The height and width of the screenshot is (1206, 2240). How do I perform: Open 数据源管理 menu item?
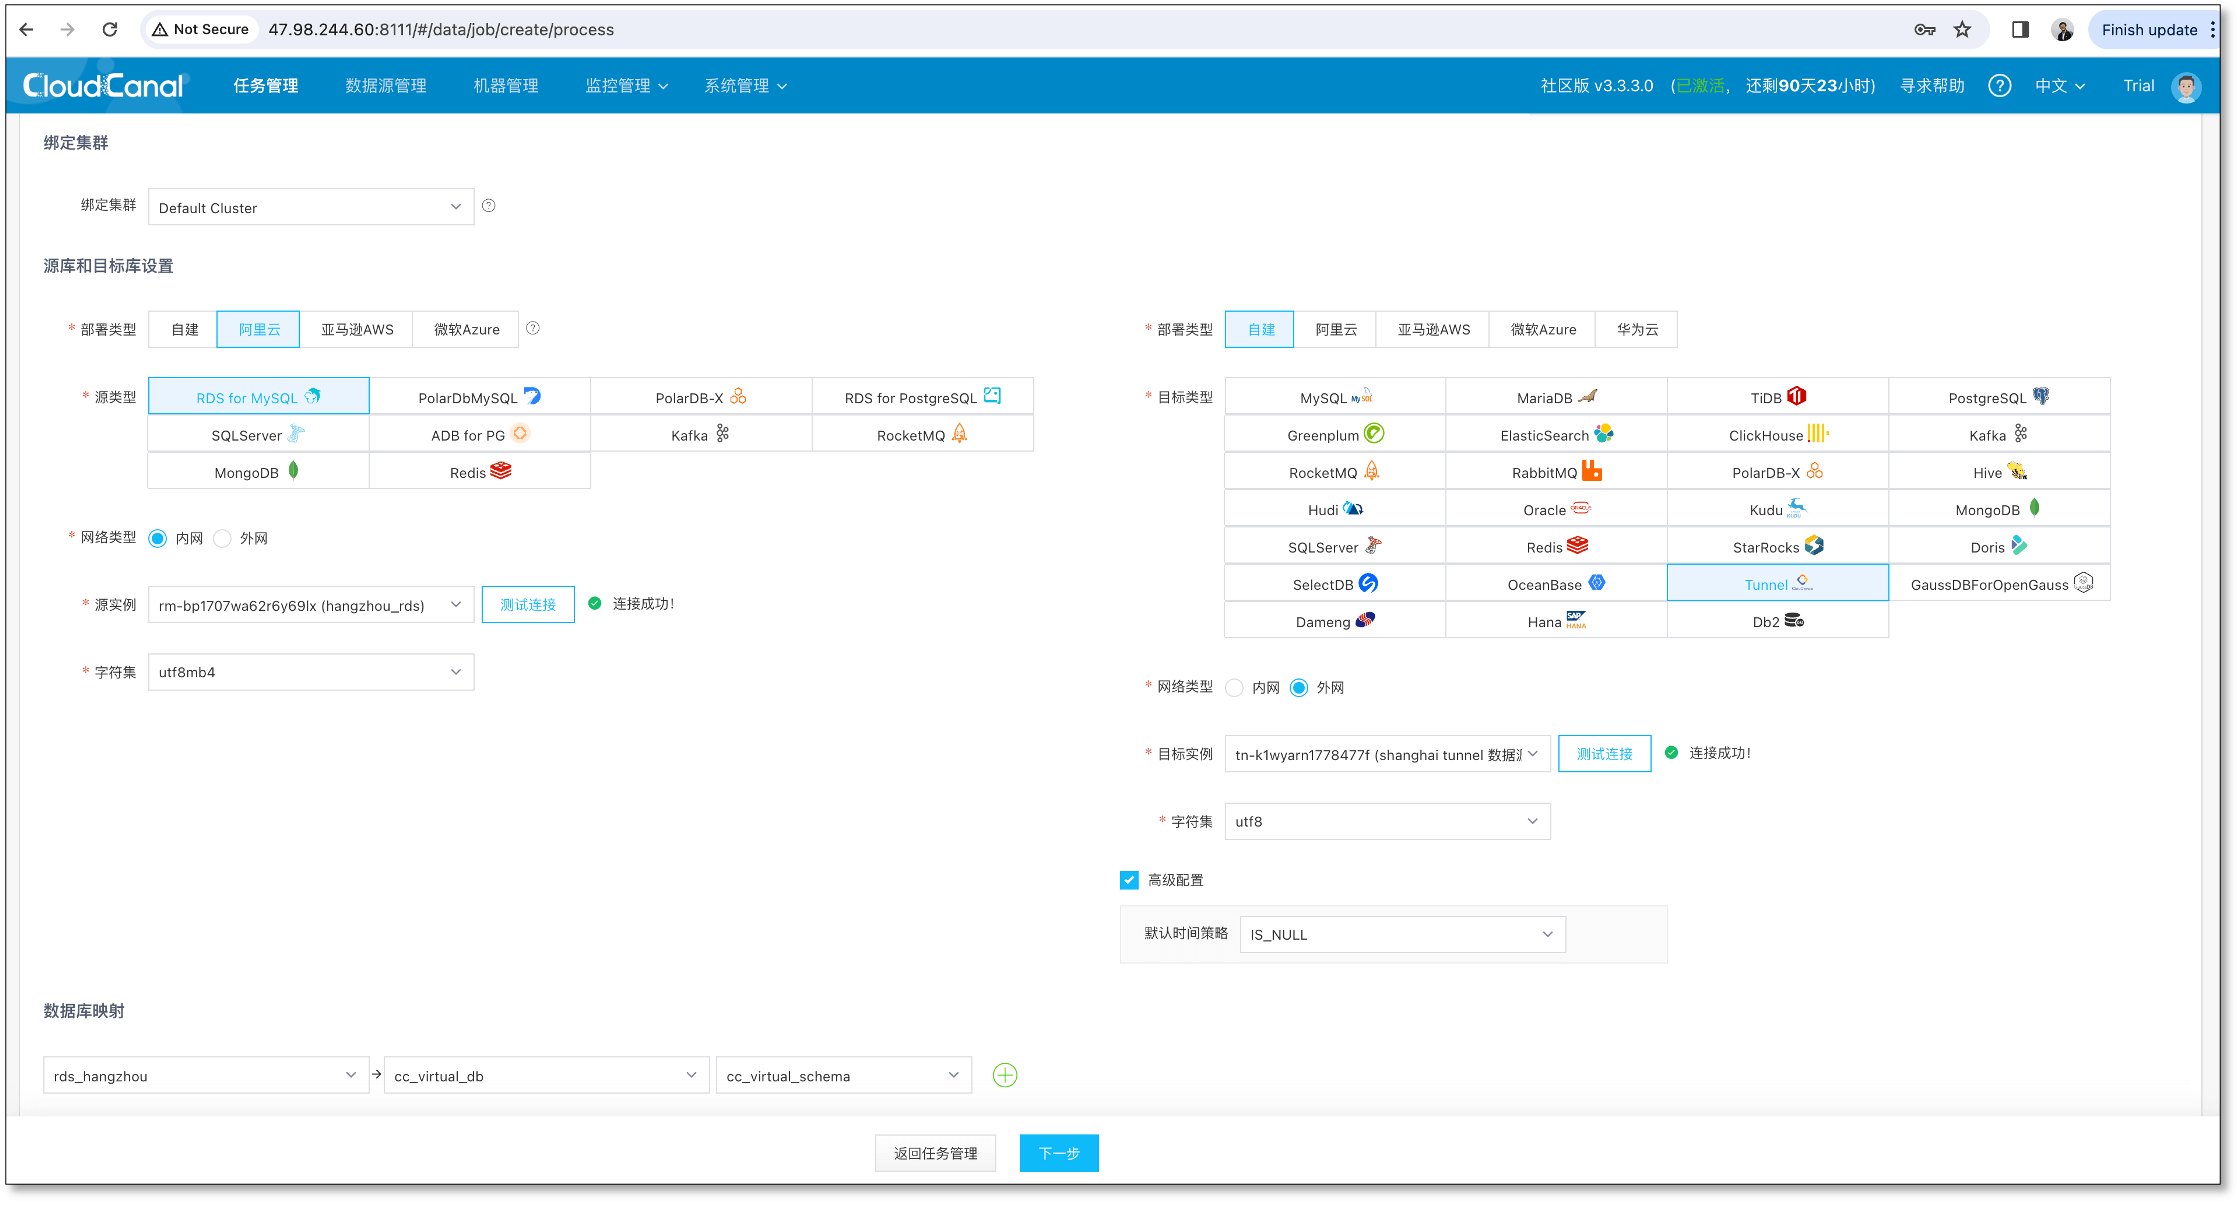pyautogui.click(x=386, y=86)
